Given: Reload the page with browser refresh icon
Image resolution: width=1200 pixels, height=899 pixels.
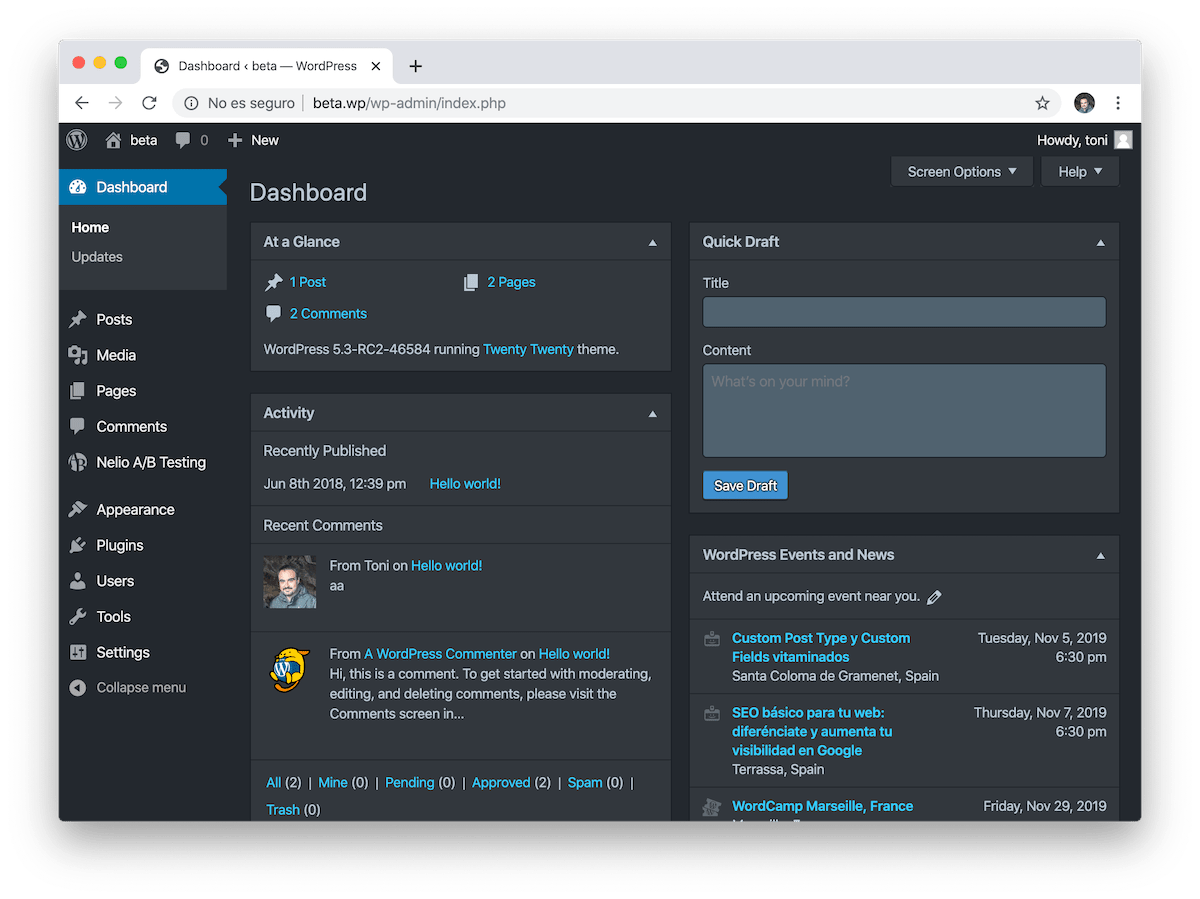Looking at the screenshot, I should pos(149,103).
